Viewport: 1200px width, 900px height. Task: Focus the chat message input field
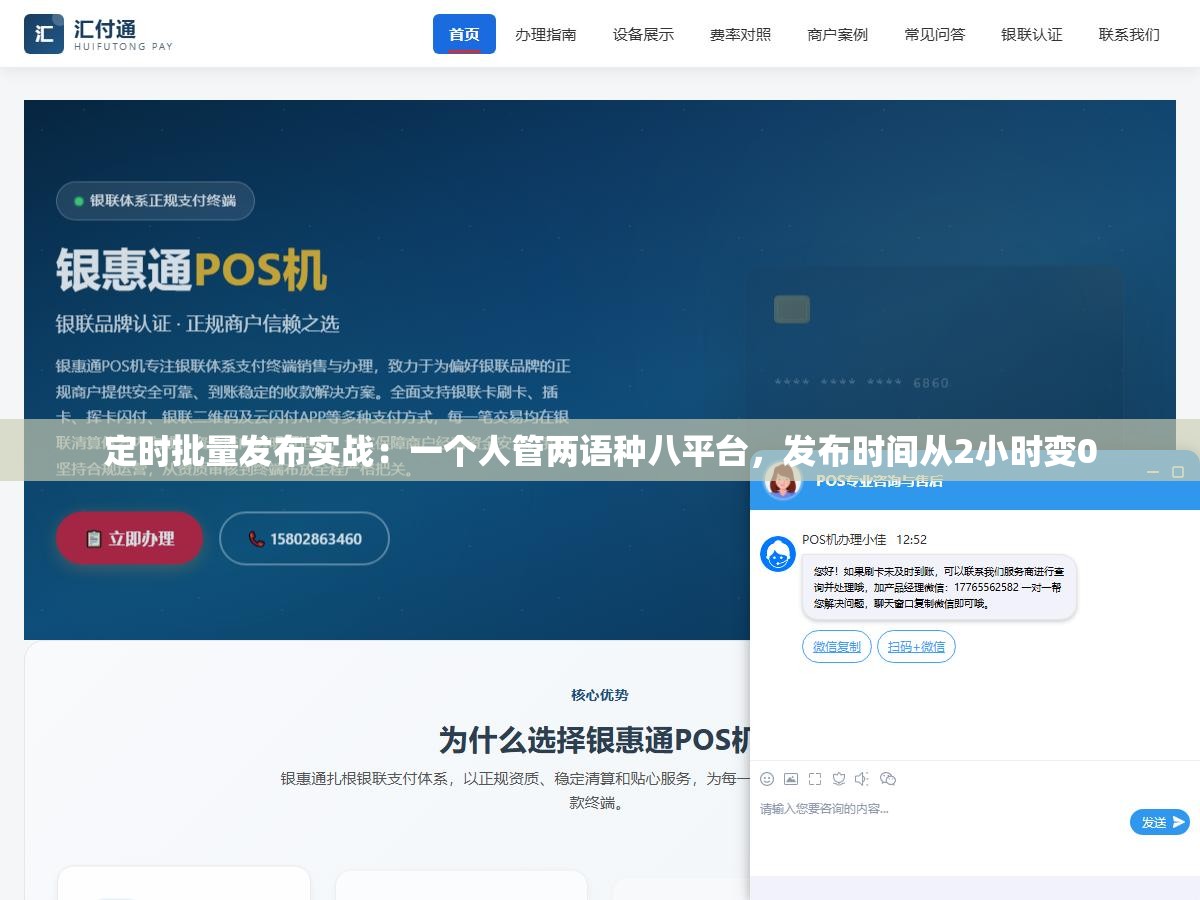(940, 822)
